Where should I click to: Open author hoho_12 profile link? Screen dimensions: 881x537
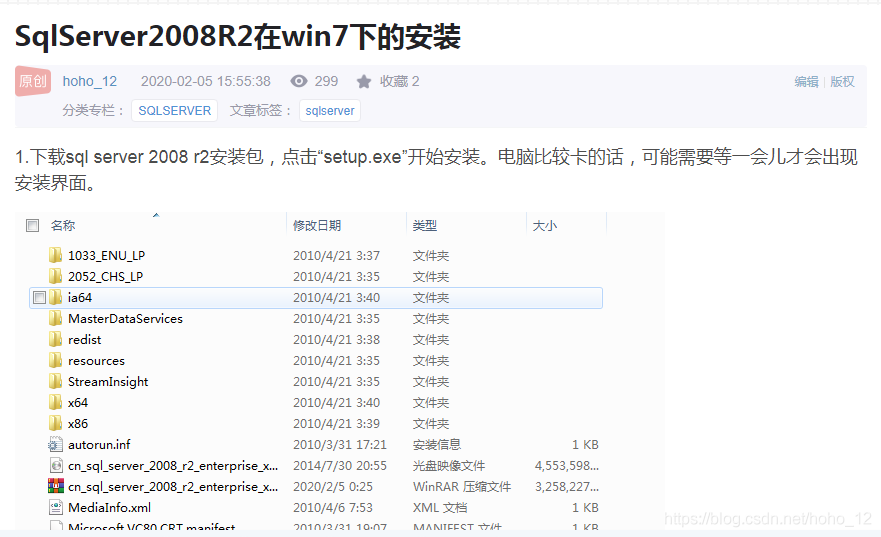point(90,81)
